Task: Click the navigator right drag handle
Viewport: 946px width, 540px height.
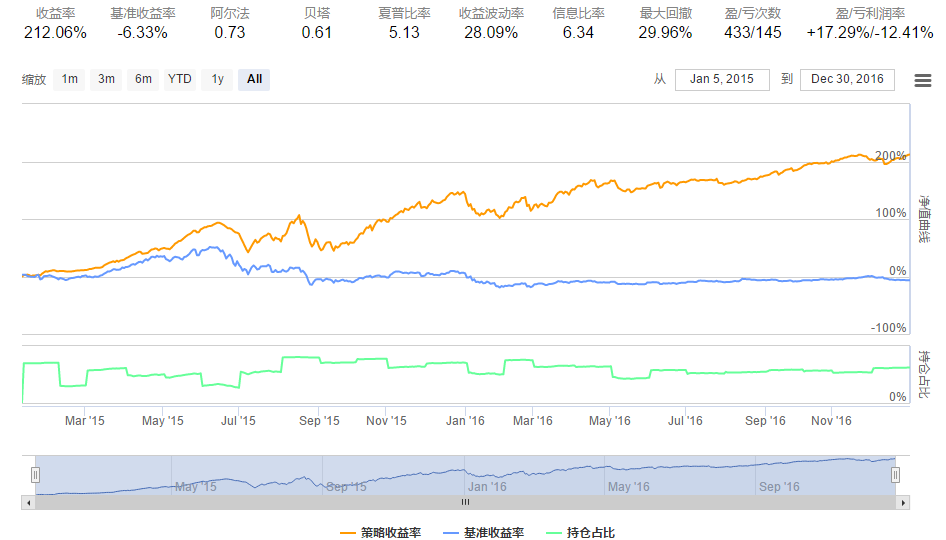Action: coord(895,475)
